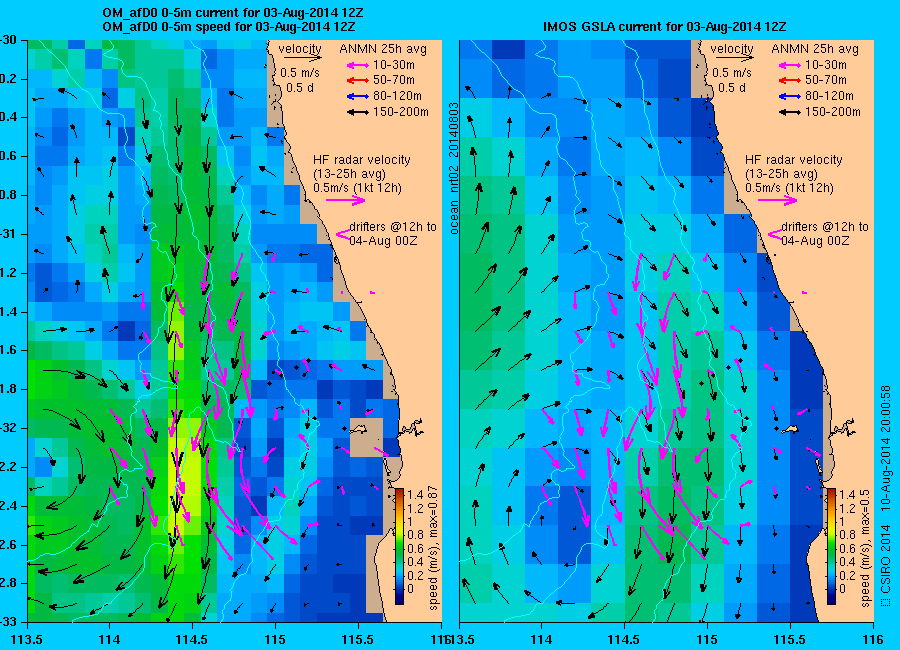Click the 'velocity' label in right panel
The image size is (900, 650).
(732, 49)
